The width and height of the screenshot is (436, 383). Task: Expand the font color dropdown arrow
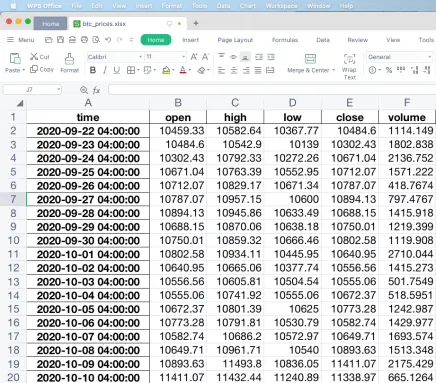point(190,70)
